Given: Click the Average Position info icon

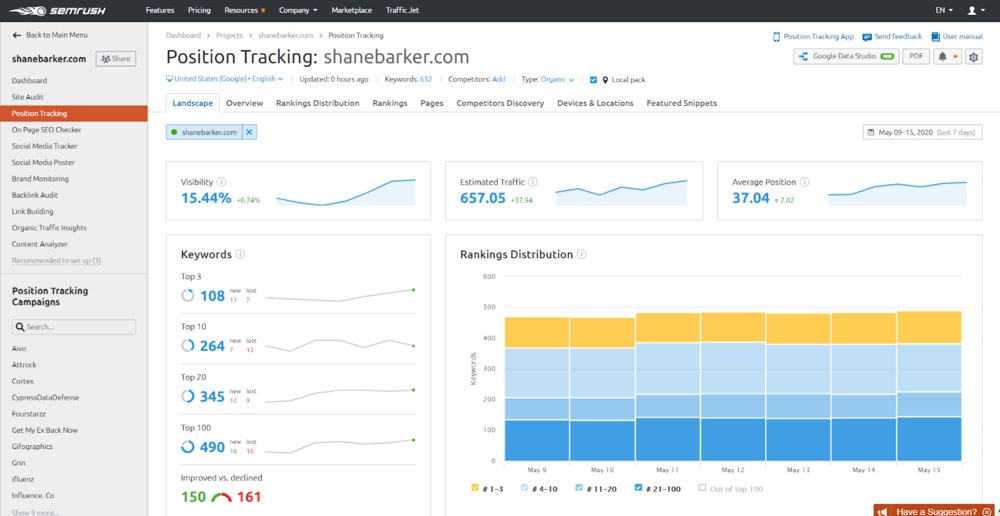Looking at the screenshot, I should [x=804, y=182].
